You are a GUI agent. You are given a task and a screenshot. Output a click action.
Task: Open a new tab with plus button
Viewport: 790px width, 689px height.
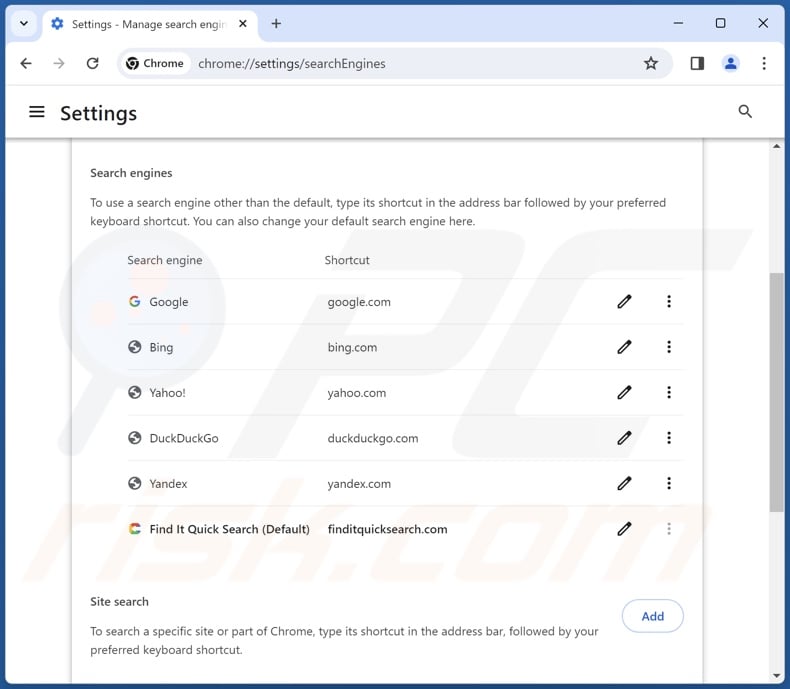pos(276,23)
